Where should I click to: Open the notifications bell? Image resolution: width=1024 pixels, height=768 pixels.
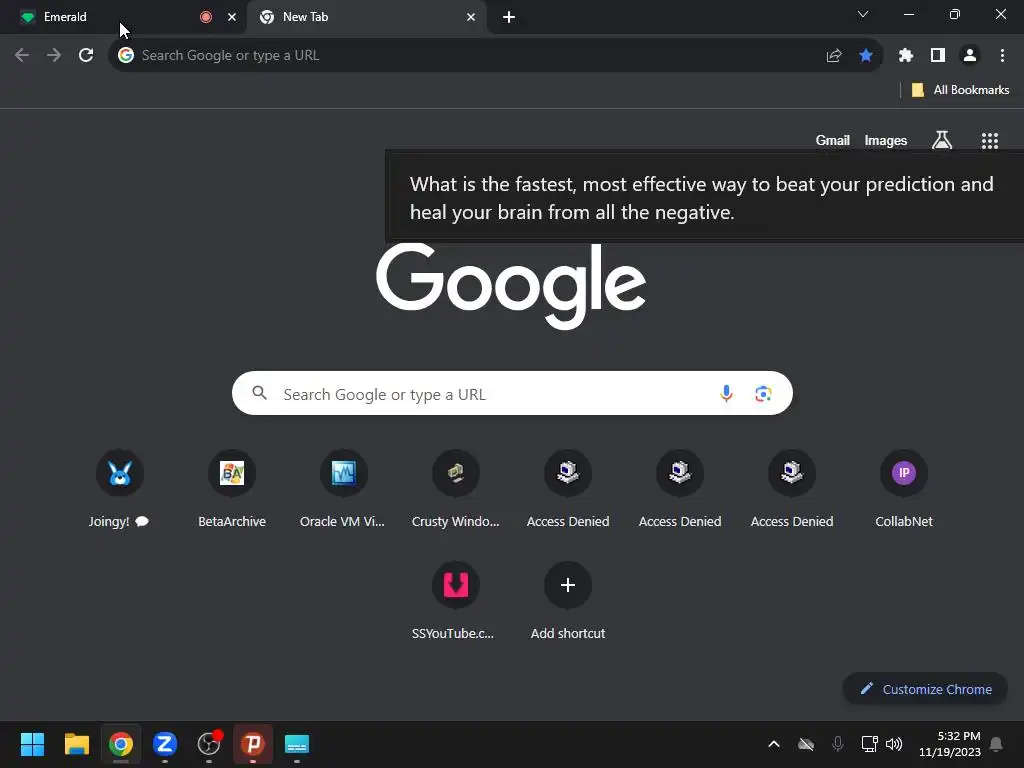pos(996,744)
